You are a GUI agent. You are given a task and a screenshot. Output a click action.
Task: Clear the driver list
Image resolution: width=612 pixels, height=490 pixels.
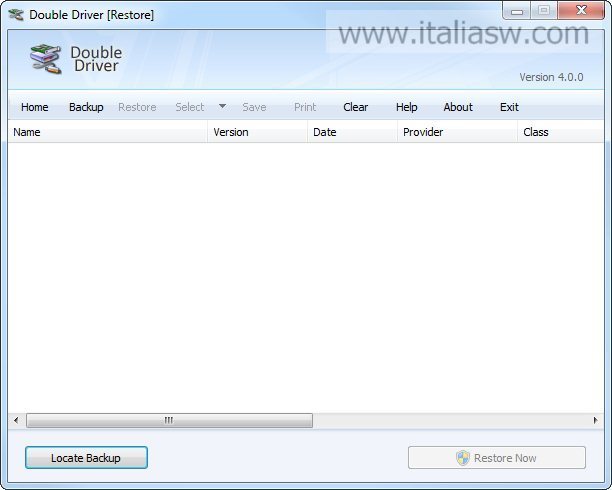point(356,107)
